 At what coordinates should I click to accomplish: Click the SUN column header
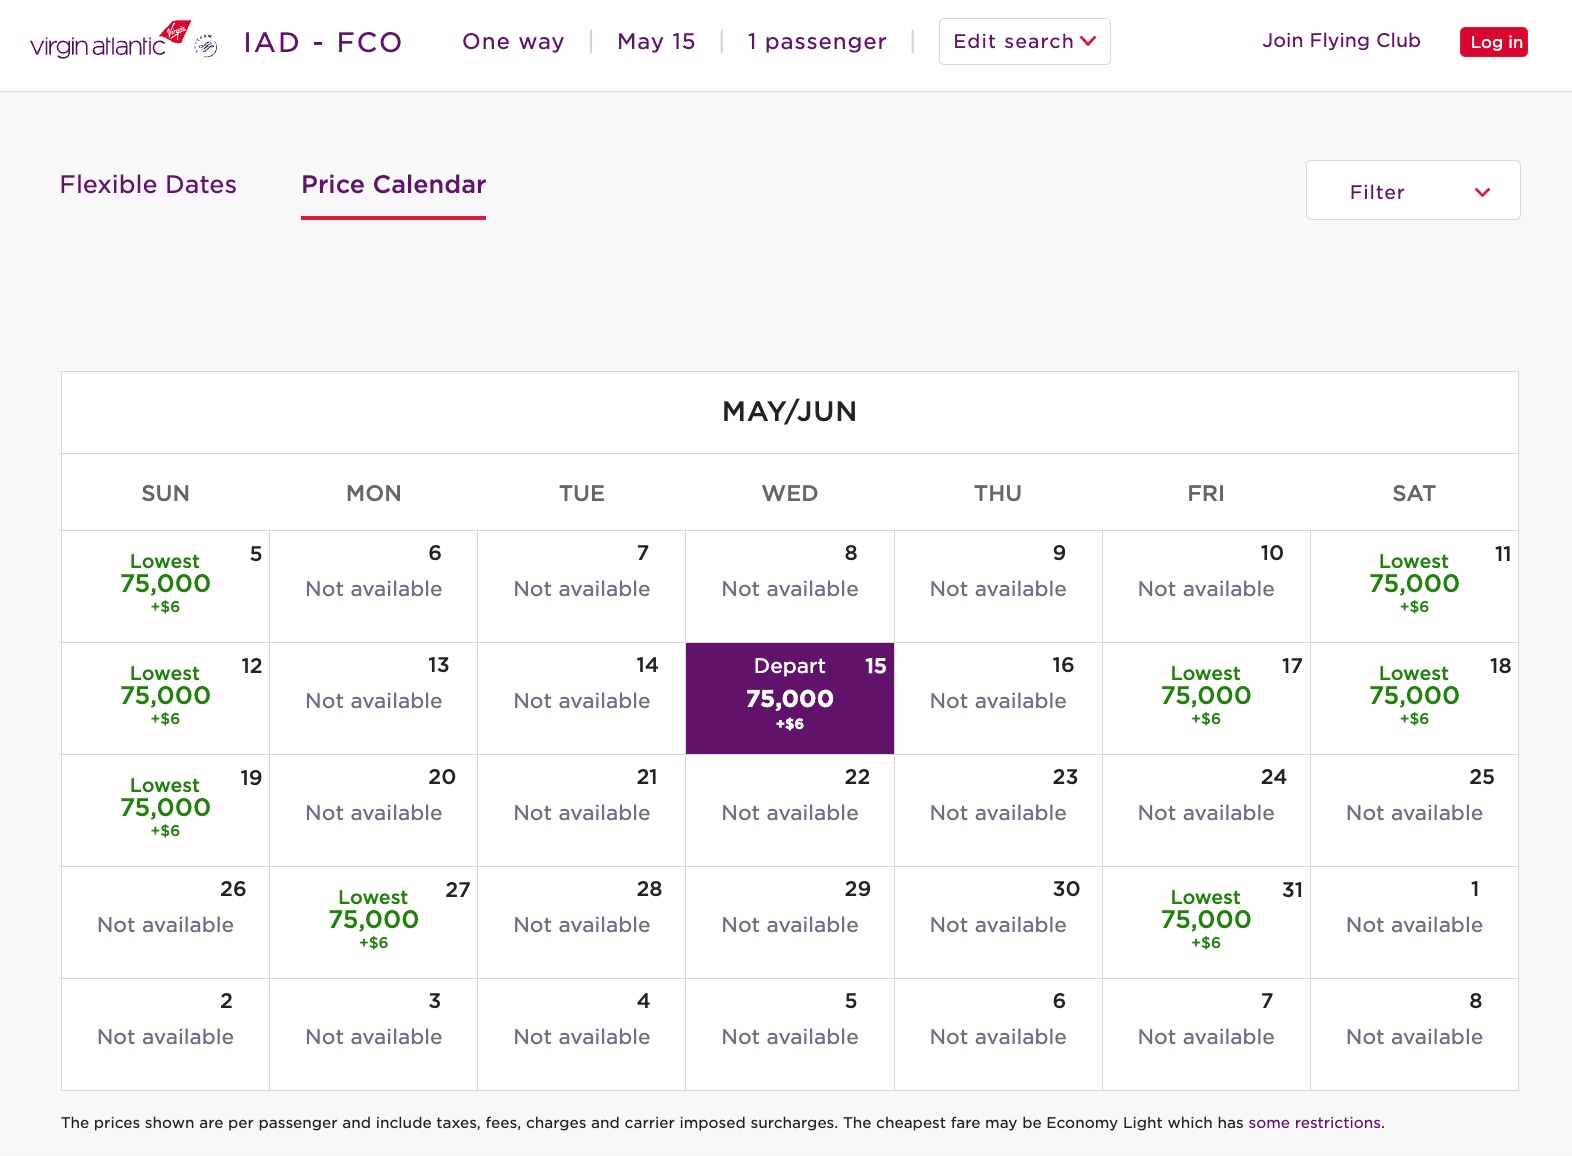click(x=166, y=493)
